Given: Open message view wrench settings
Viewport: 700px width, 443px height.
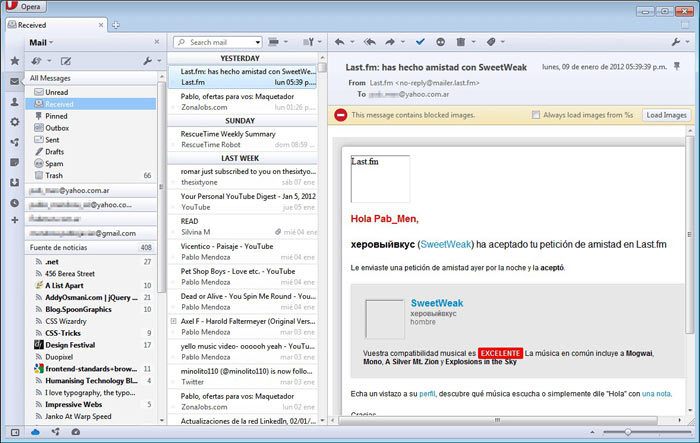Looking at the screenshot, I should pos(676,42).
